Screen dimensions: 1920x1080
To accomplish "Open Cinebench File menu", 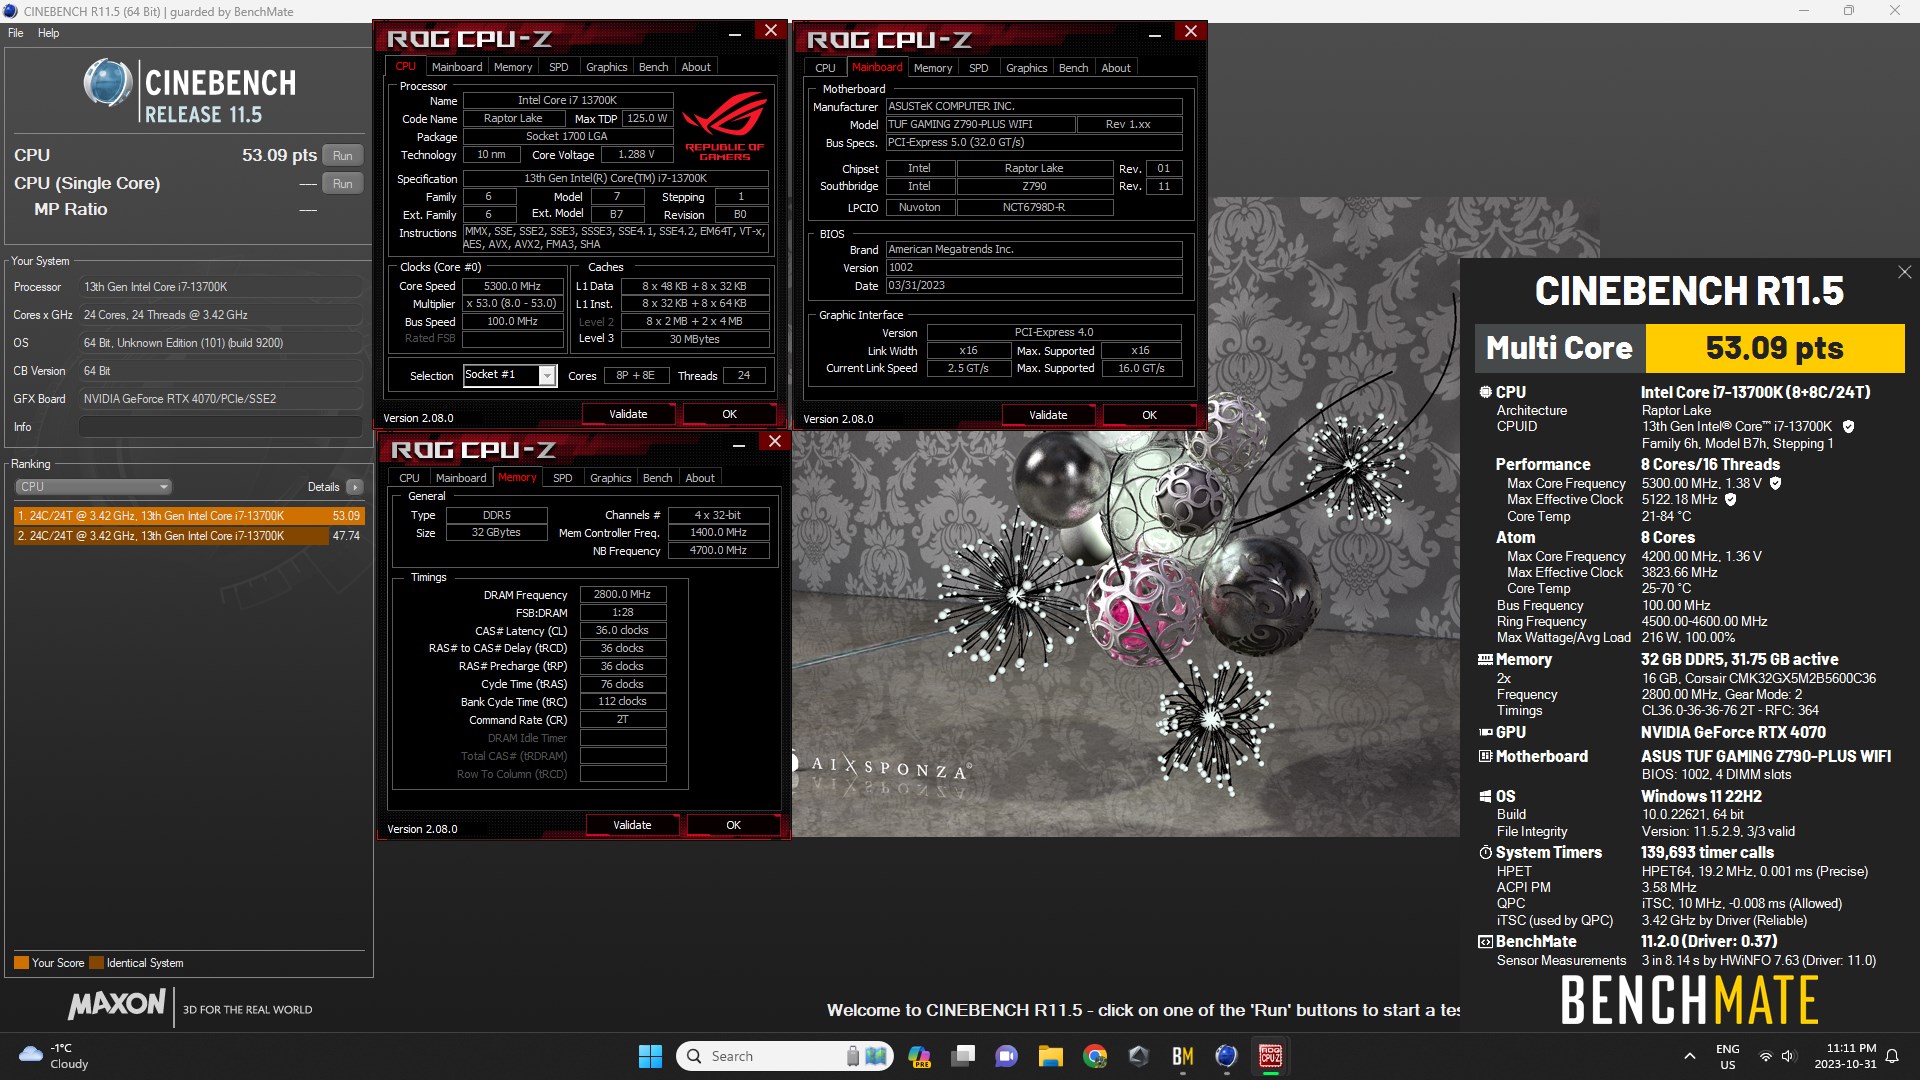I will (x=16, y=33).
